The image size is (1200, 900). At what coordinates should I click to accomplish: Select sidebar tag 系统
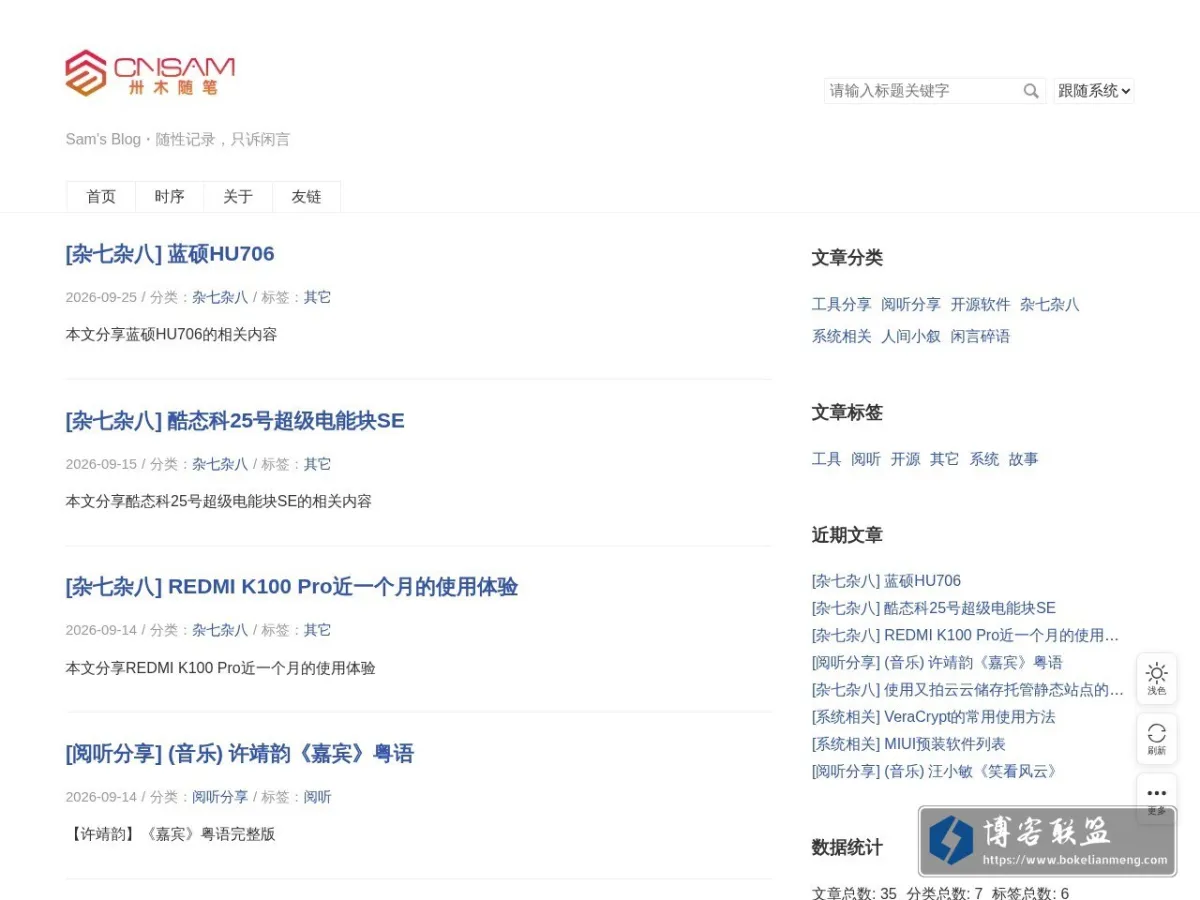coord(984,459)
